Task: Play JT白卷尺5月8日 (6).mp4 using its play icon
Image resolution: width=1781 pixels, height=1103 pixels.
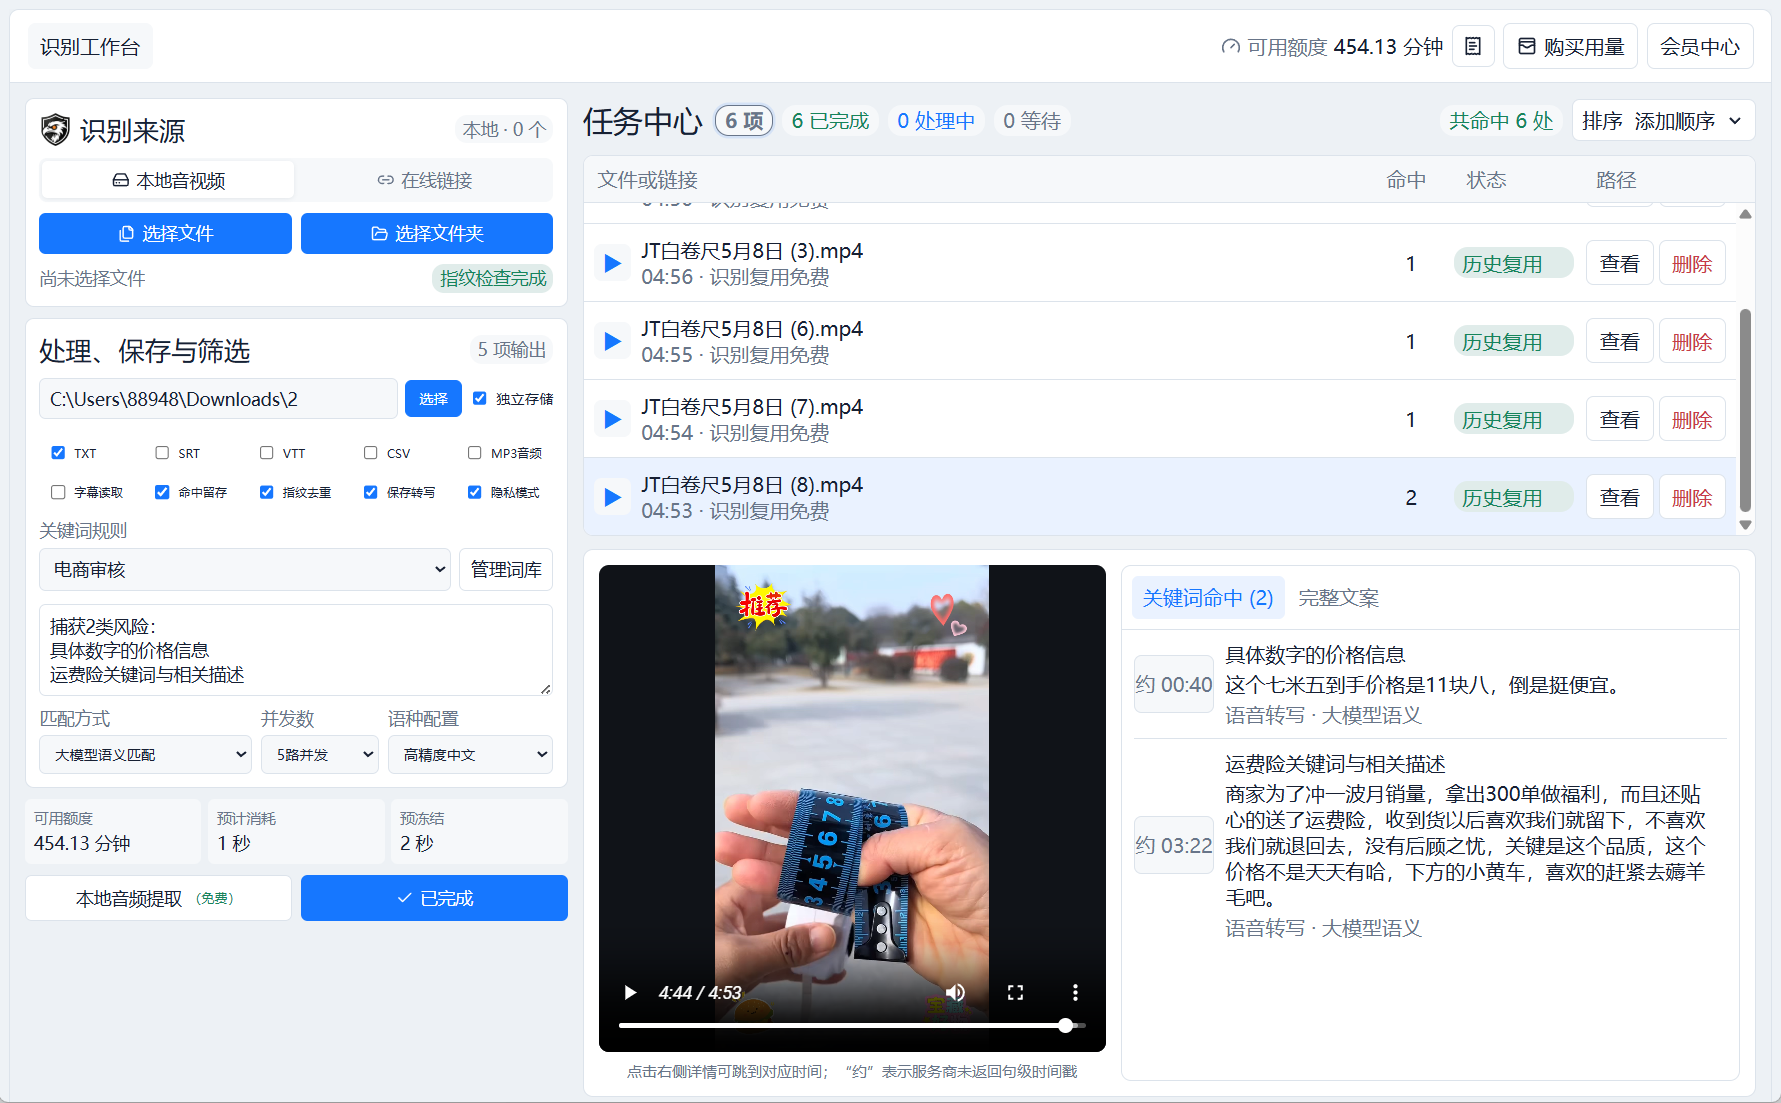Action: (612, 342)
